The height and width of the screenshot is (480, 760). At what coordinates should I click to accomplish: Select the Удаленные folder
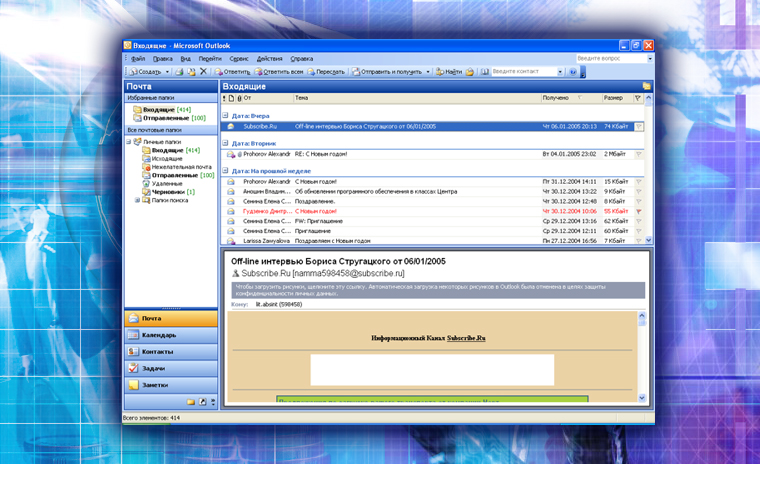pos(162,183)
